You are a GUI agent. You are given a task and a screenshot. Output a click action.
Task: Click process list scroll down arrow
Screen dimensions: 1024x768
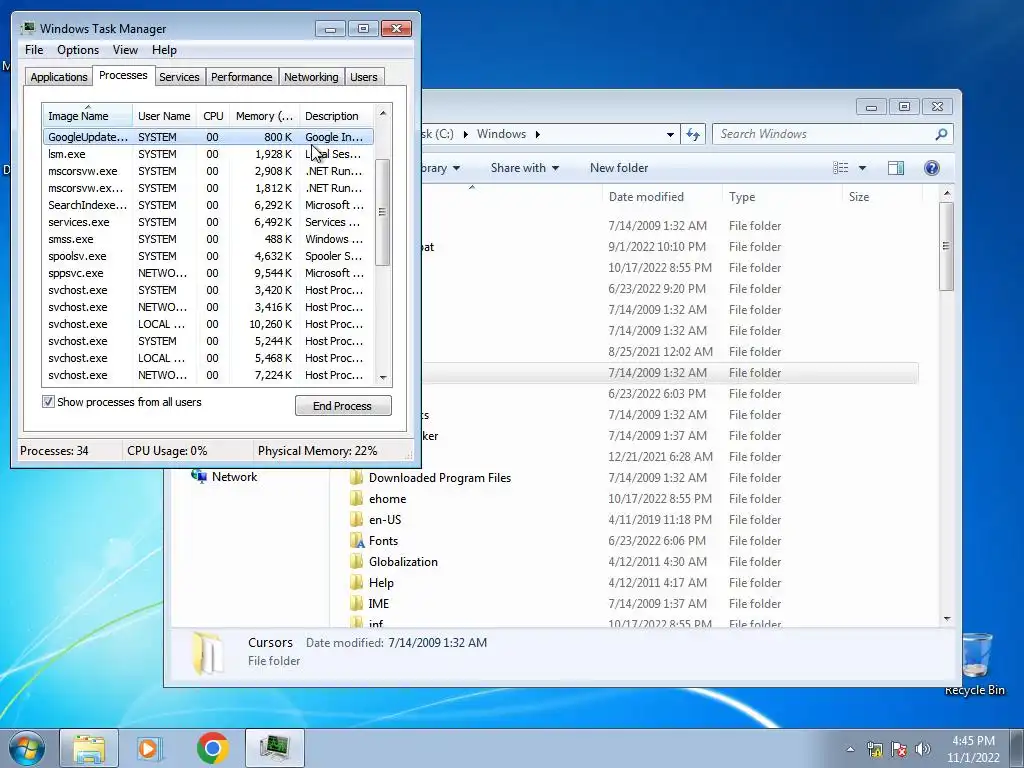pos(383,377)
